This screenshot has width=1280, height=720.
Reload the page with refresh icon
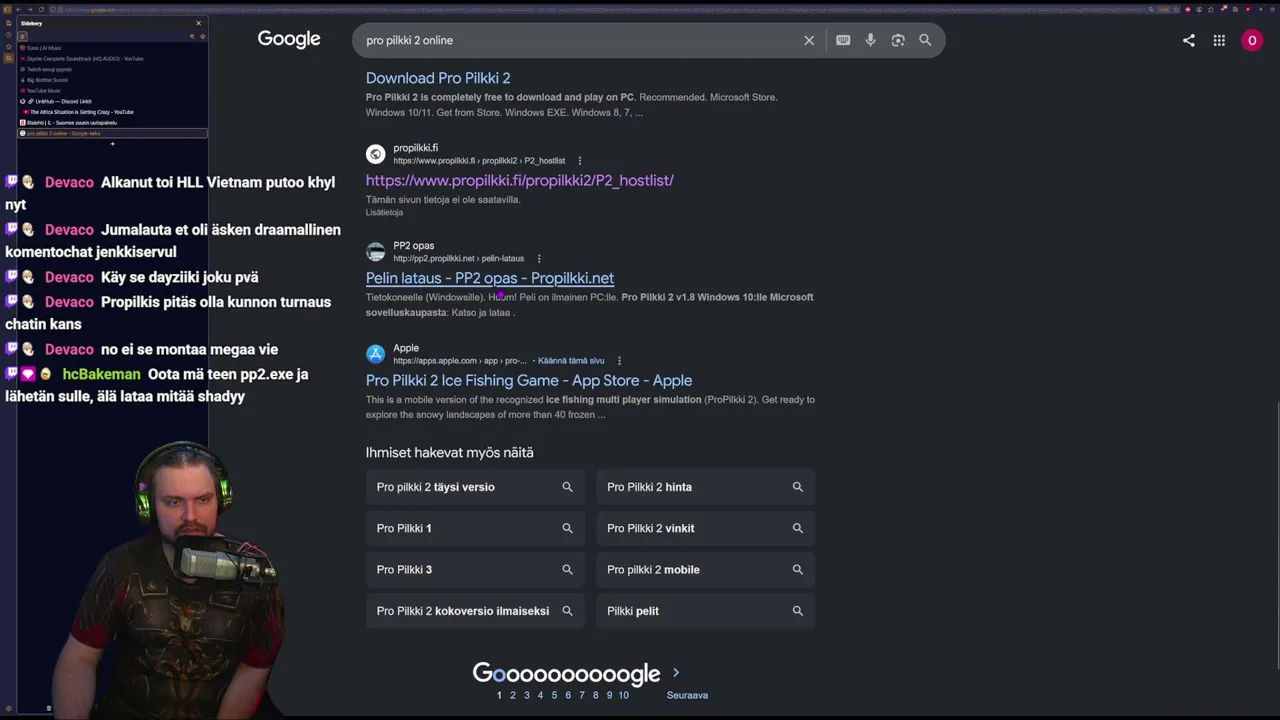41,10
